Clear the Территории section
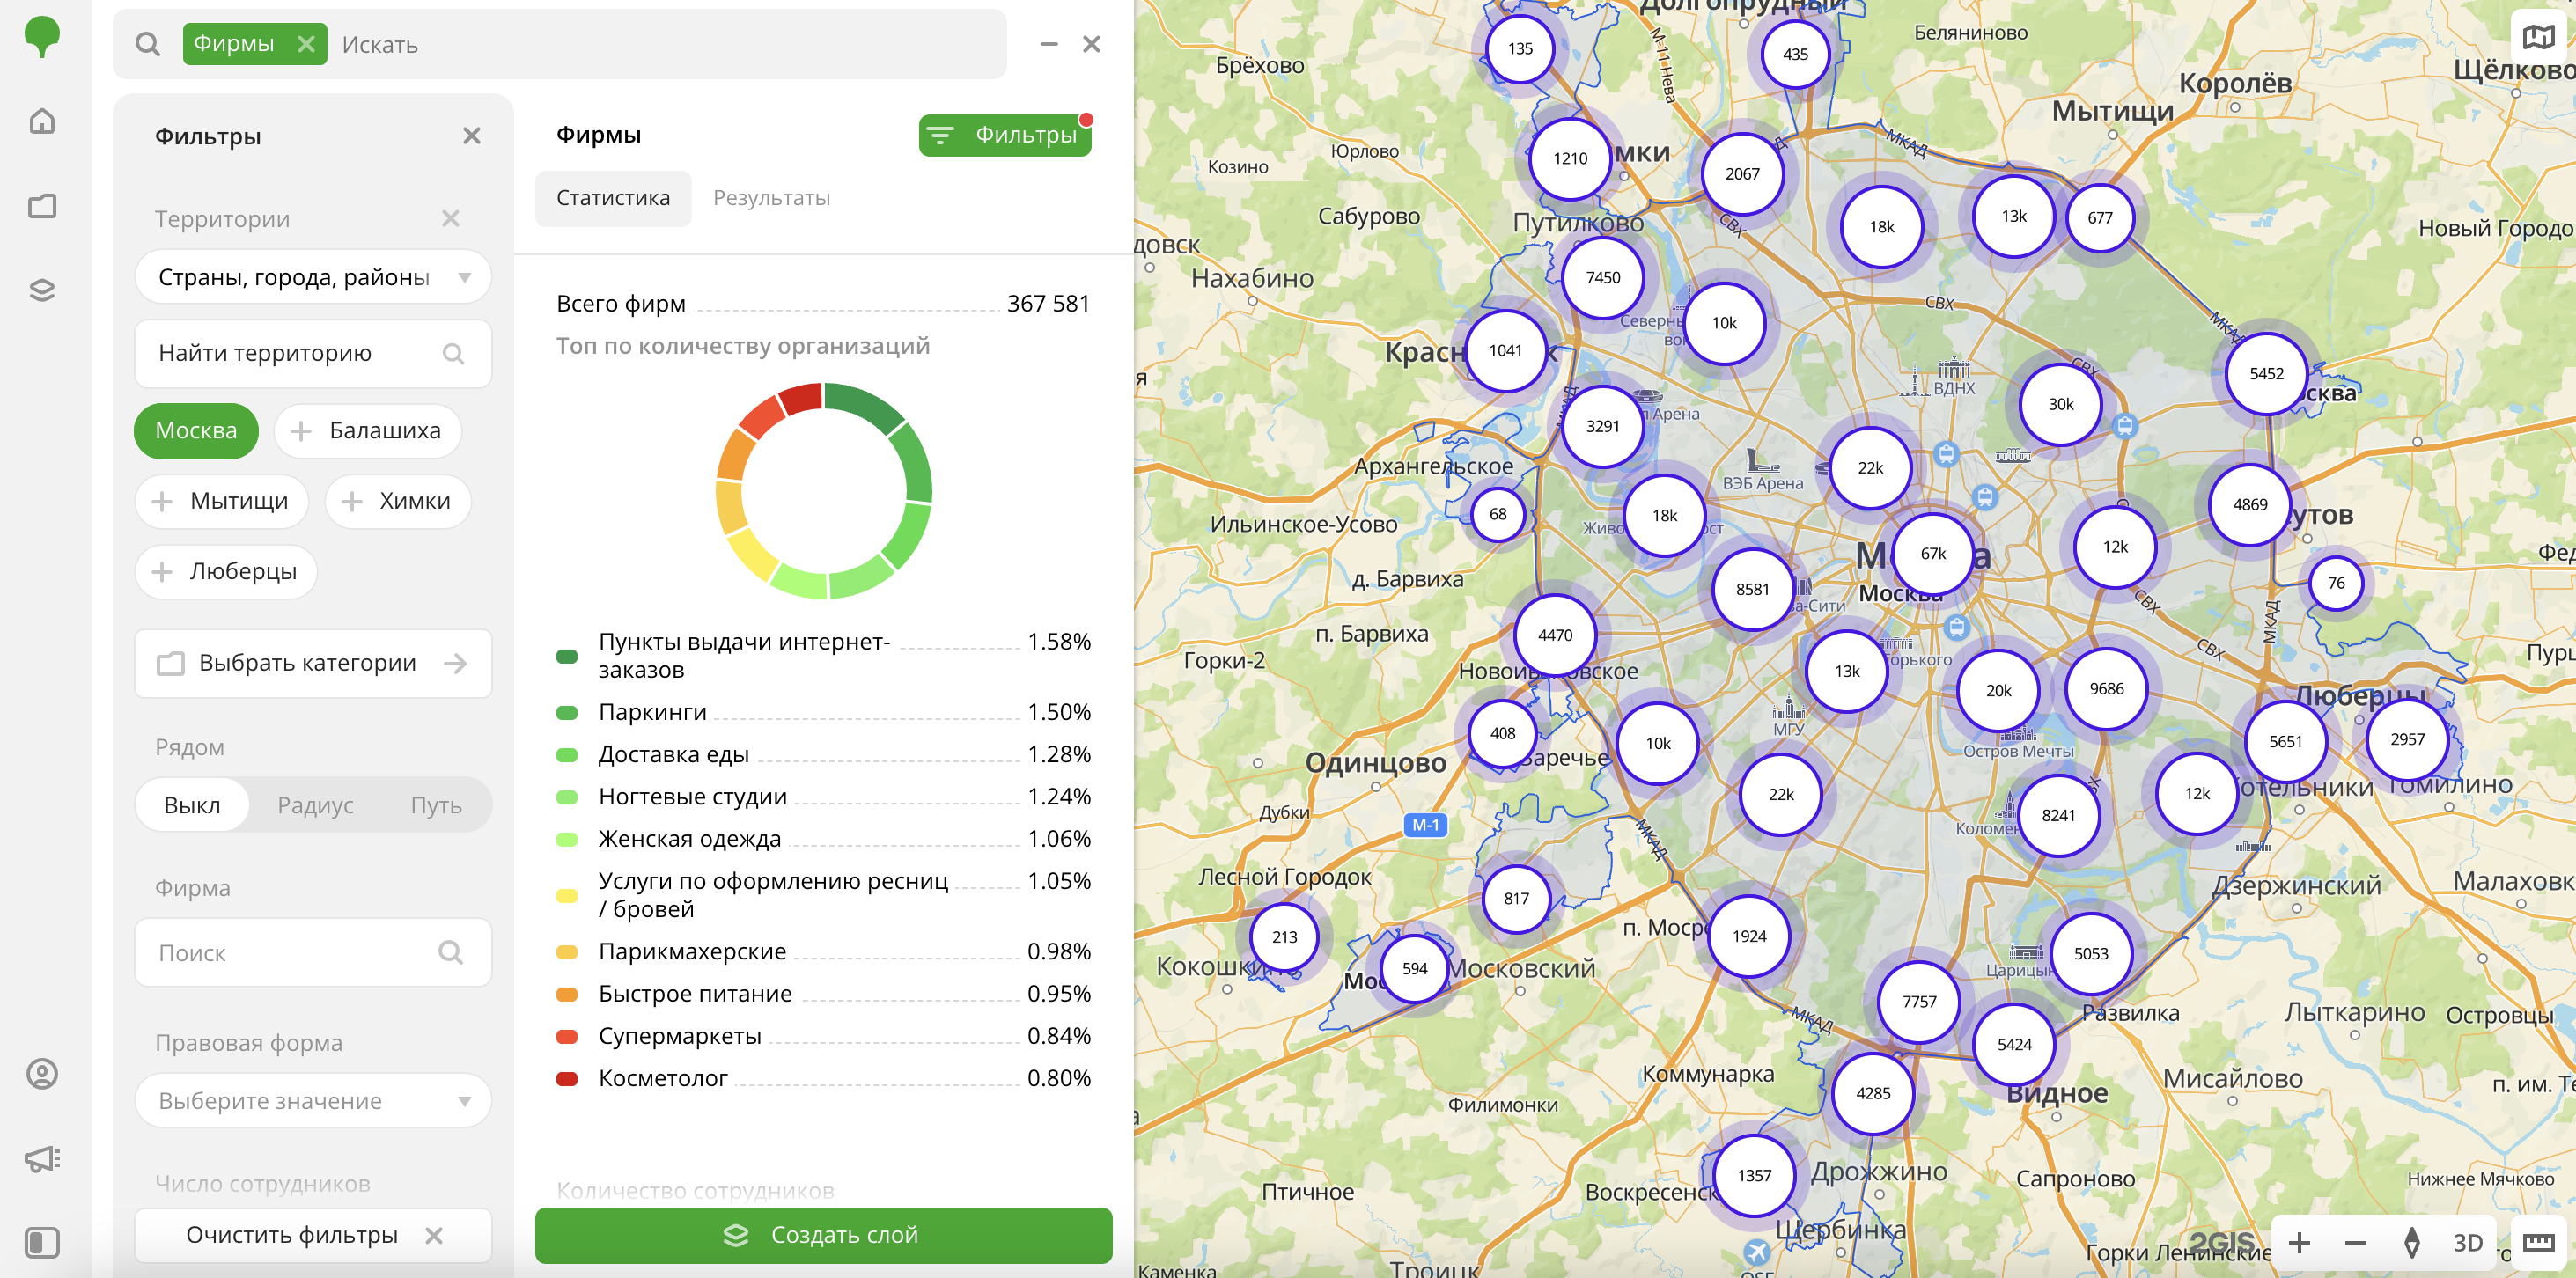 [451, 218]
